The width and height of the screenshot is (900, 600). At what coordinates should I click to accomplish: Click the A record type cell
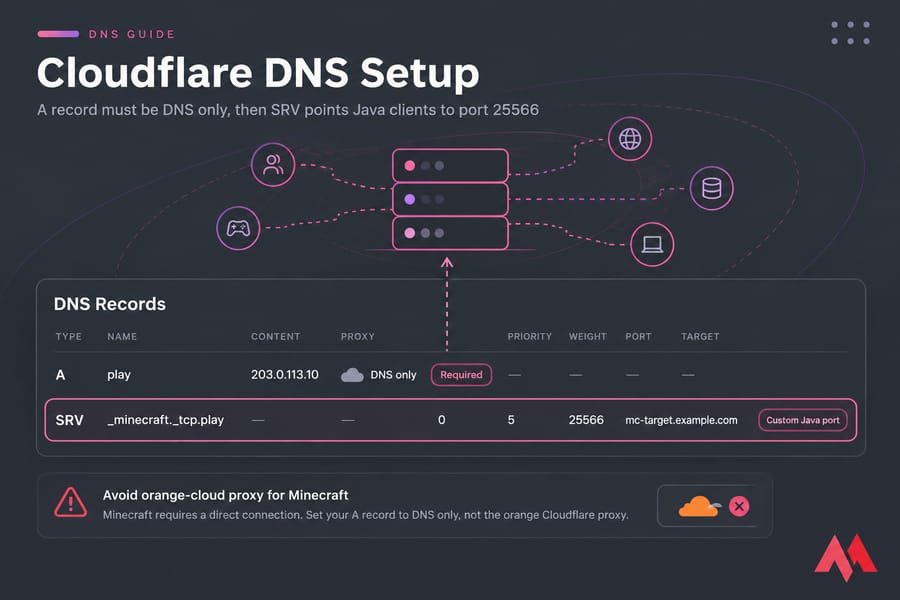click(x=60, y=376)
